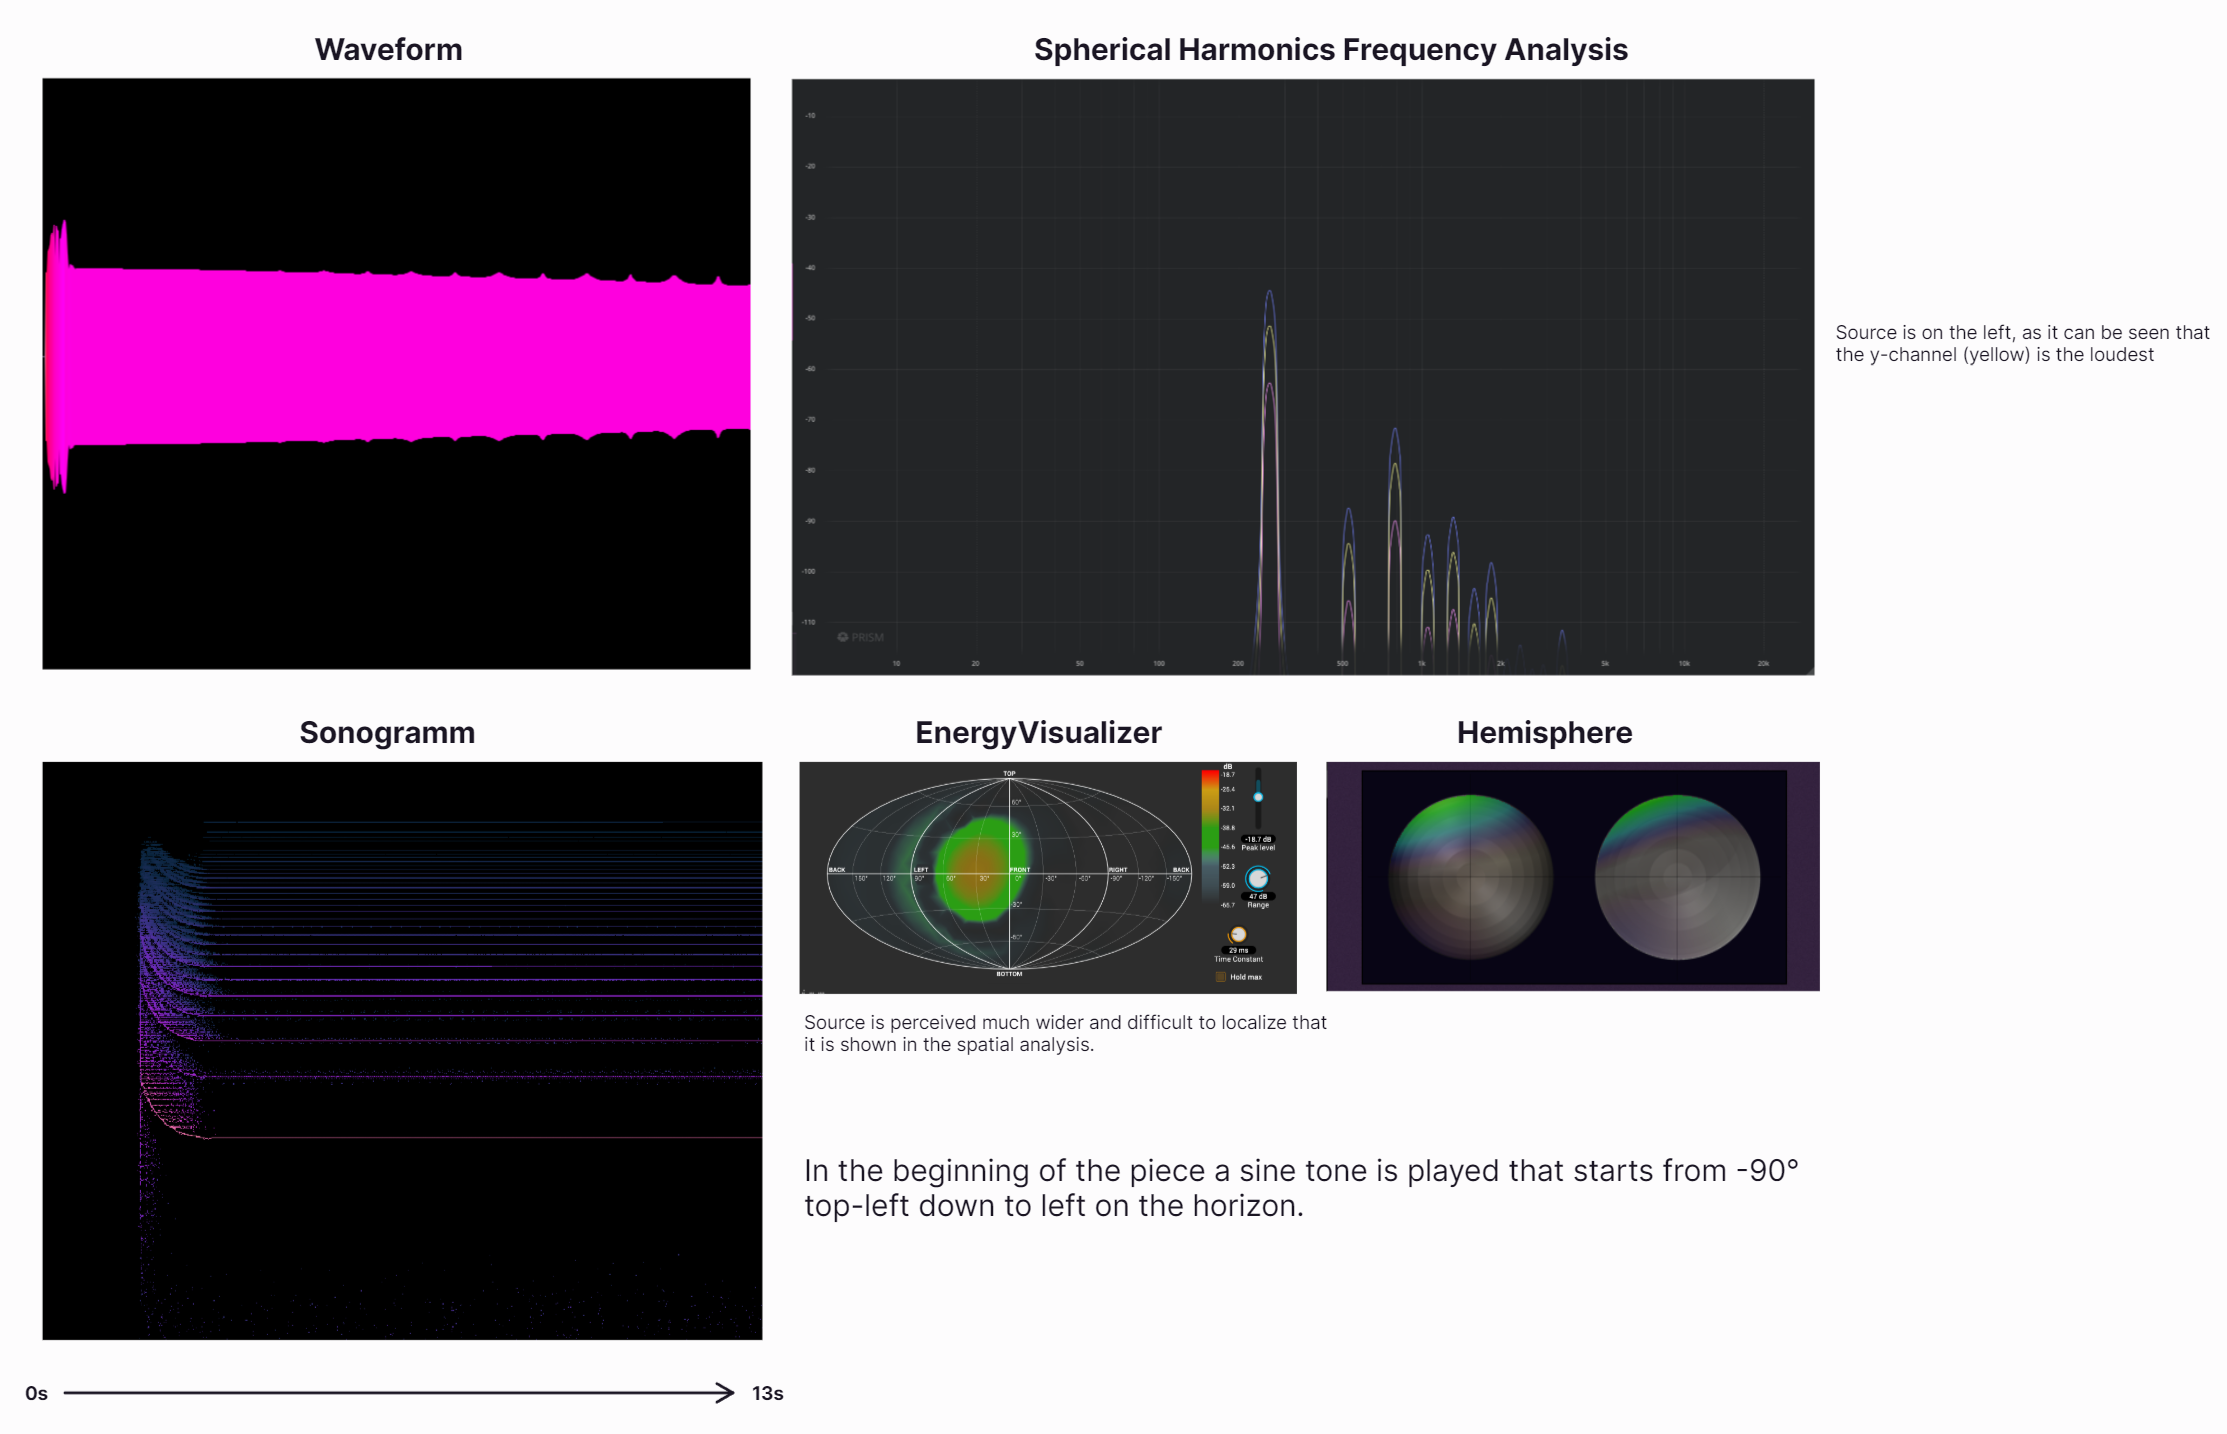Click the 47 dB range value field
Image resolution: width=2227 pixels, height=1434 pixels.
point(1257,896)
